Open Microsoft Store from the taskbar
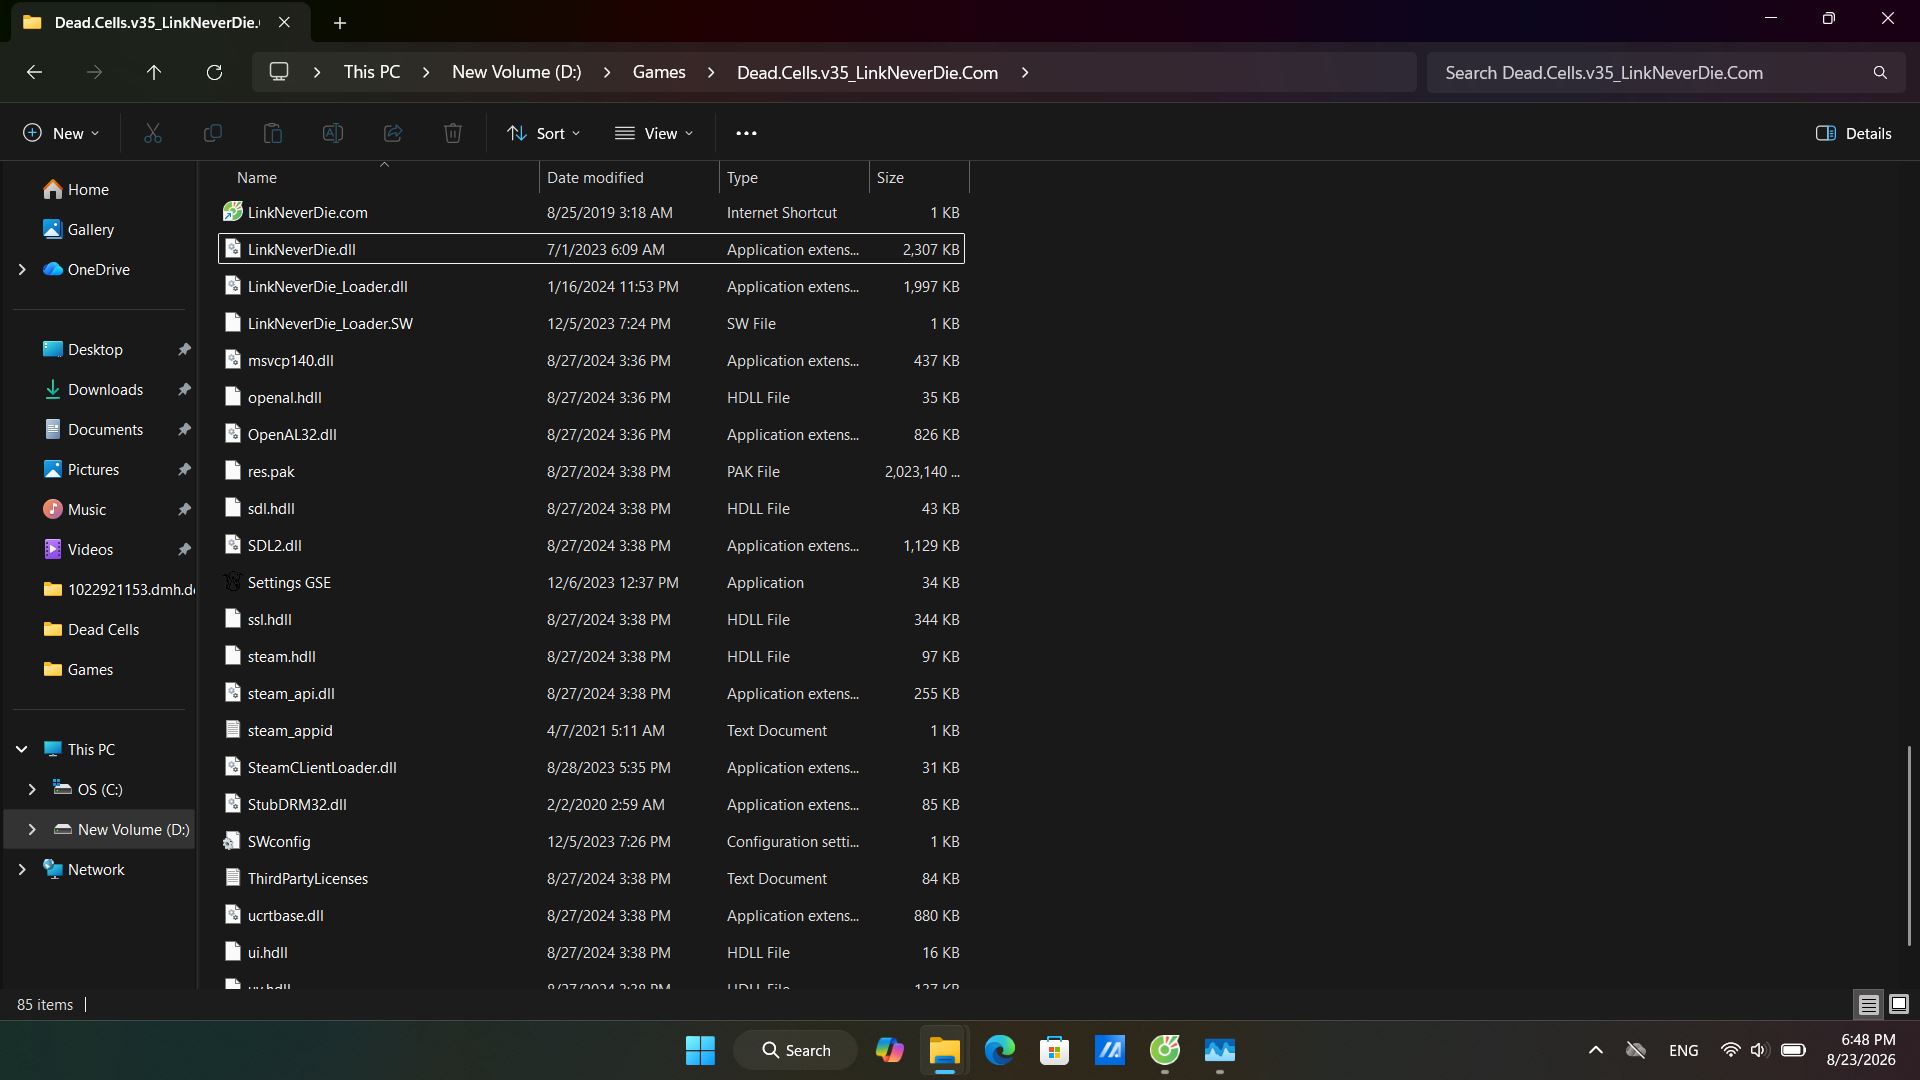Viewport: 1920px width, 1080px height. point(1054,1050)
